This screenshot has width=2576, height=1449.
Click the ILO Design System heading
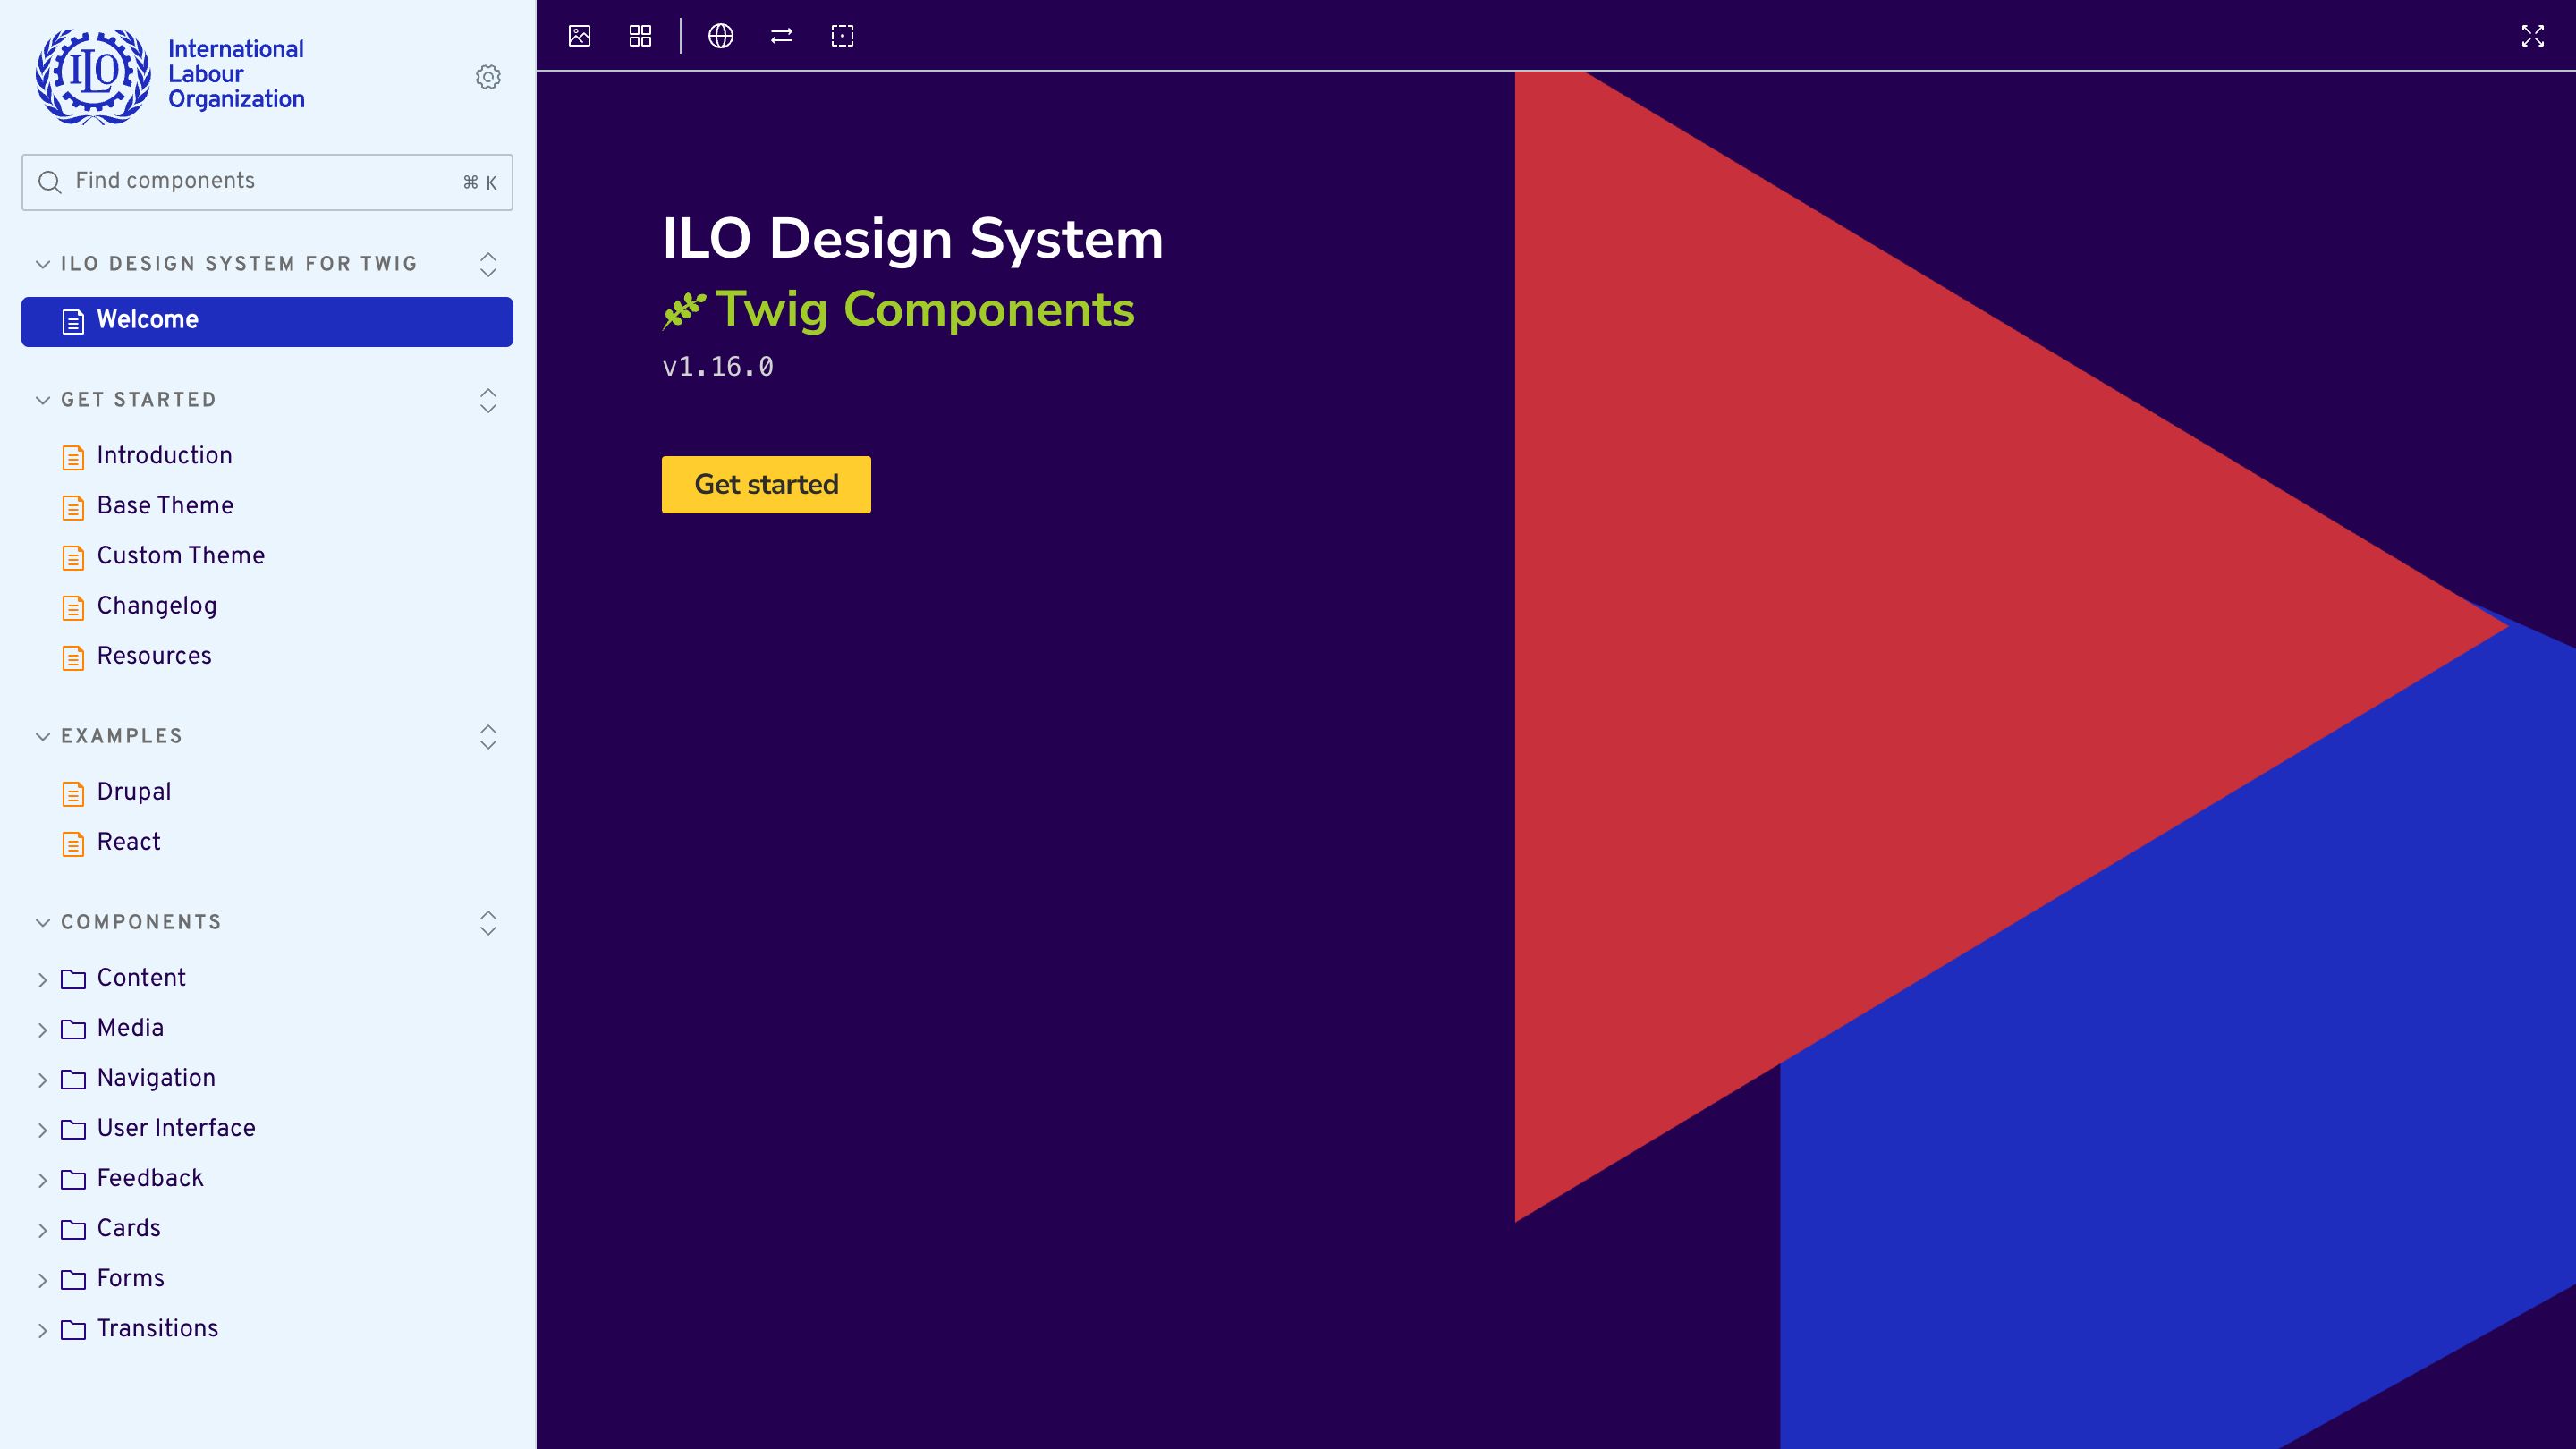click(912, 239)
